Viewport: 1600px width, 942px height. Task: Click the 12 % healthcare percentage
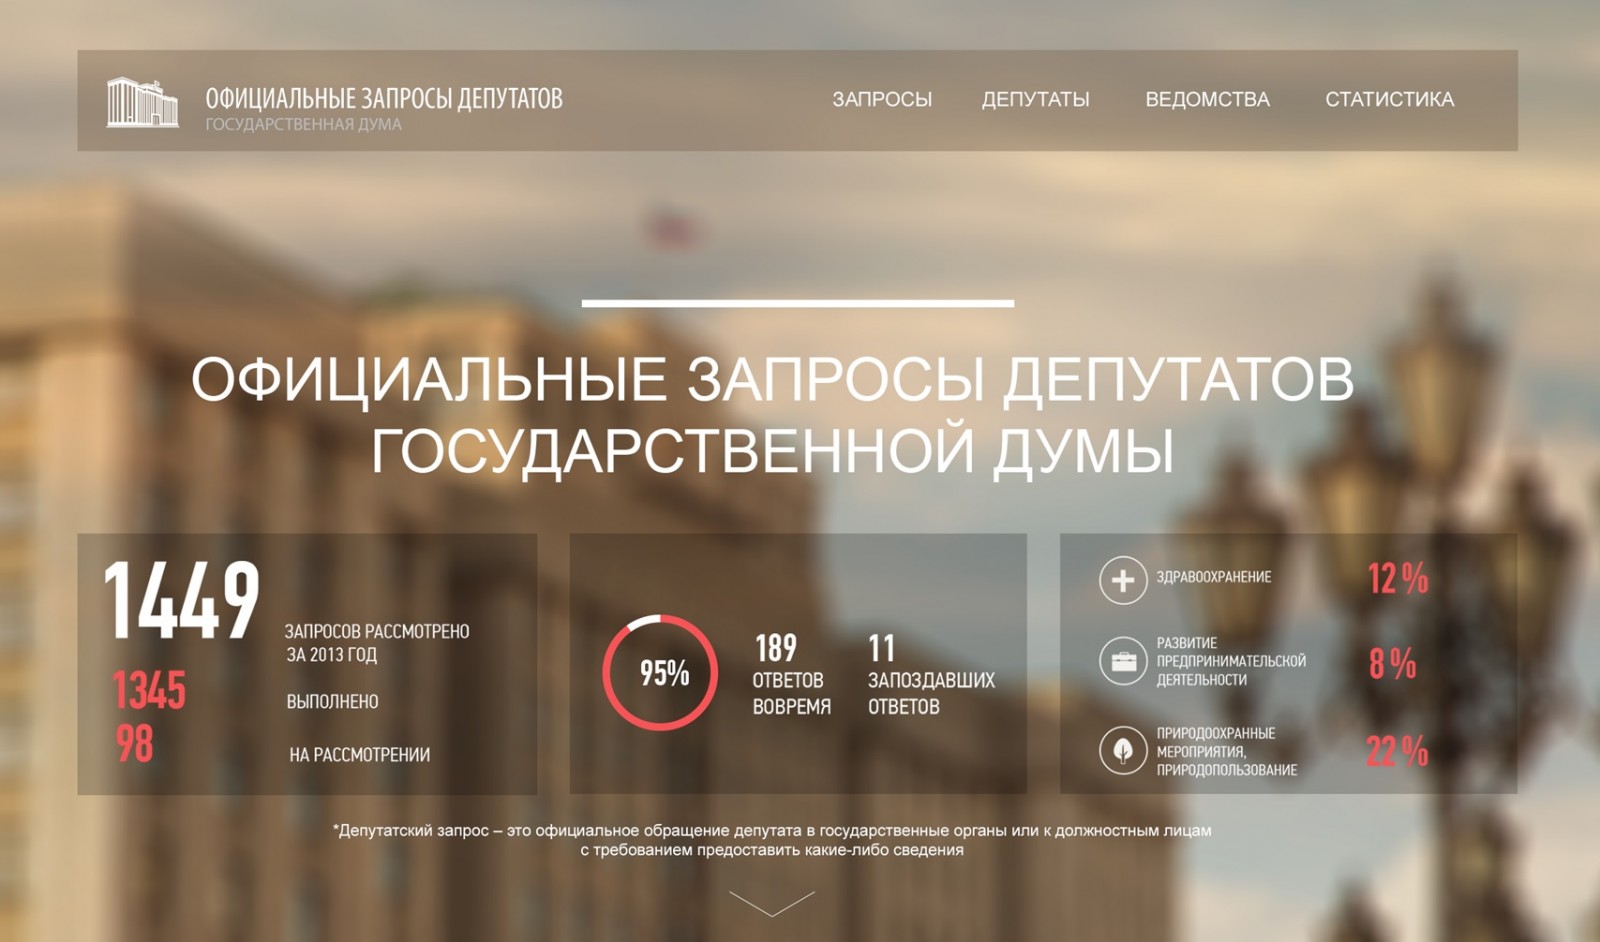coord(1398,578)
